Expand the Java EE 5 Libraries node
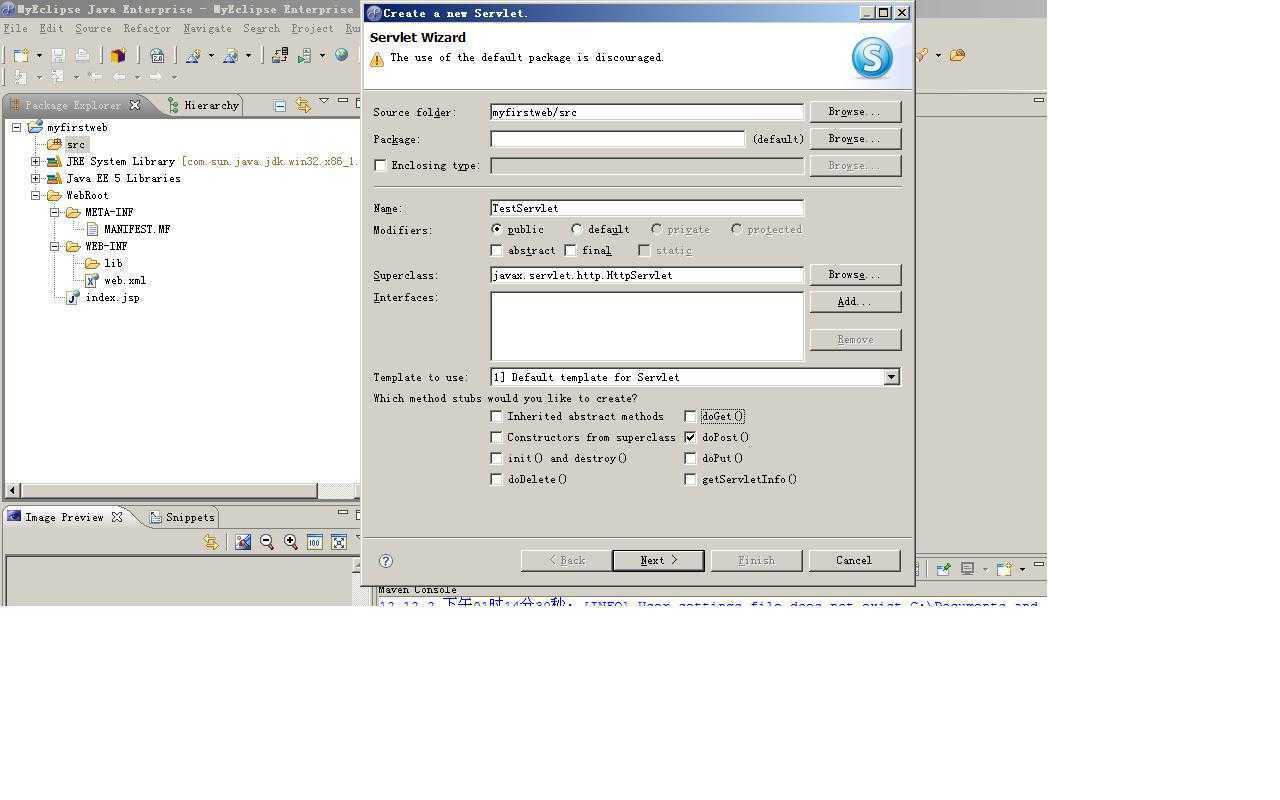 pos(36,178)
